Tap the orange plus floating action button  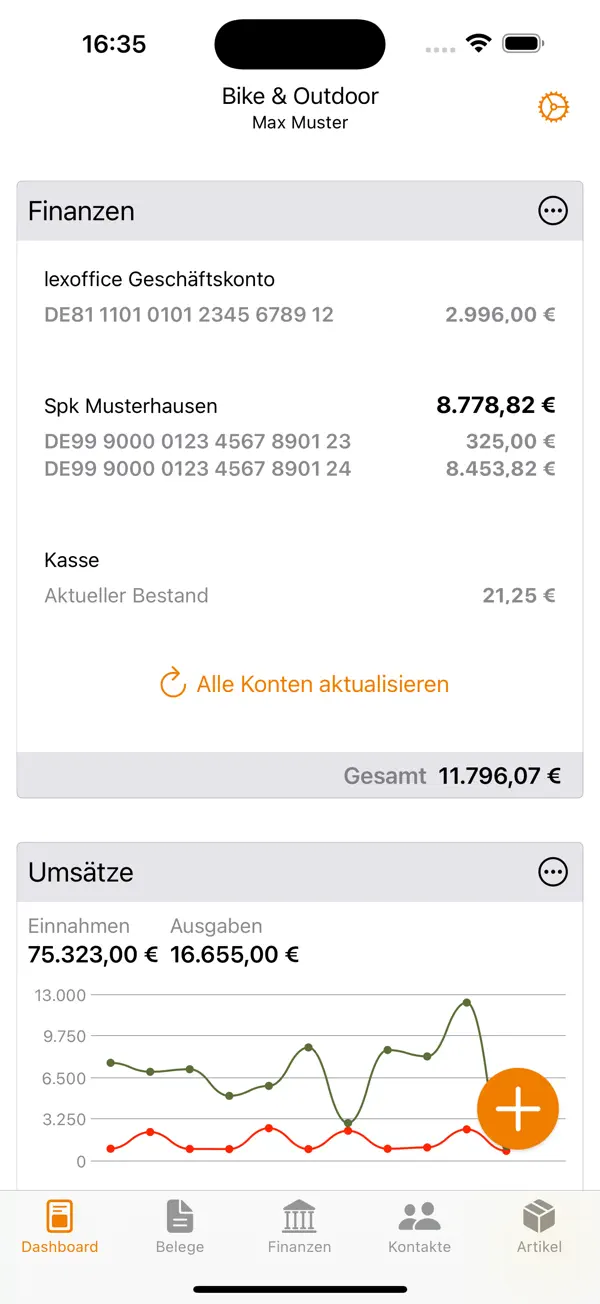(x=517, y=1109)
